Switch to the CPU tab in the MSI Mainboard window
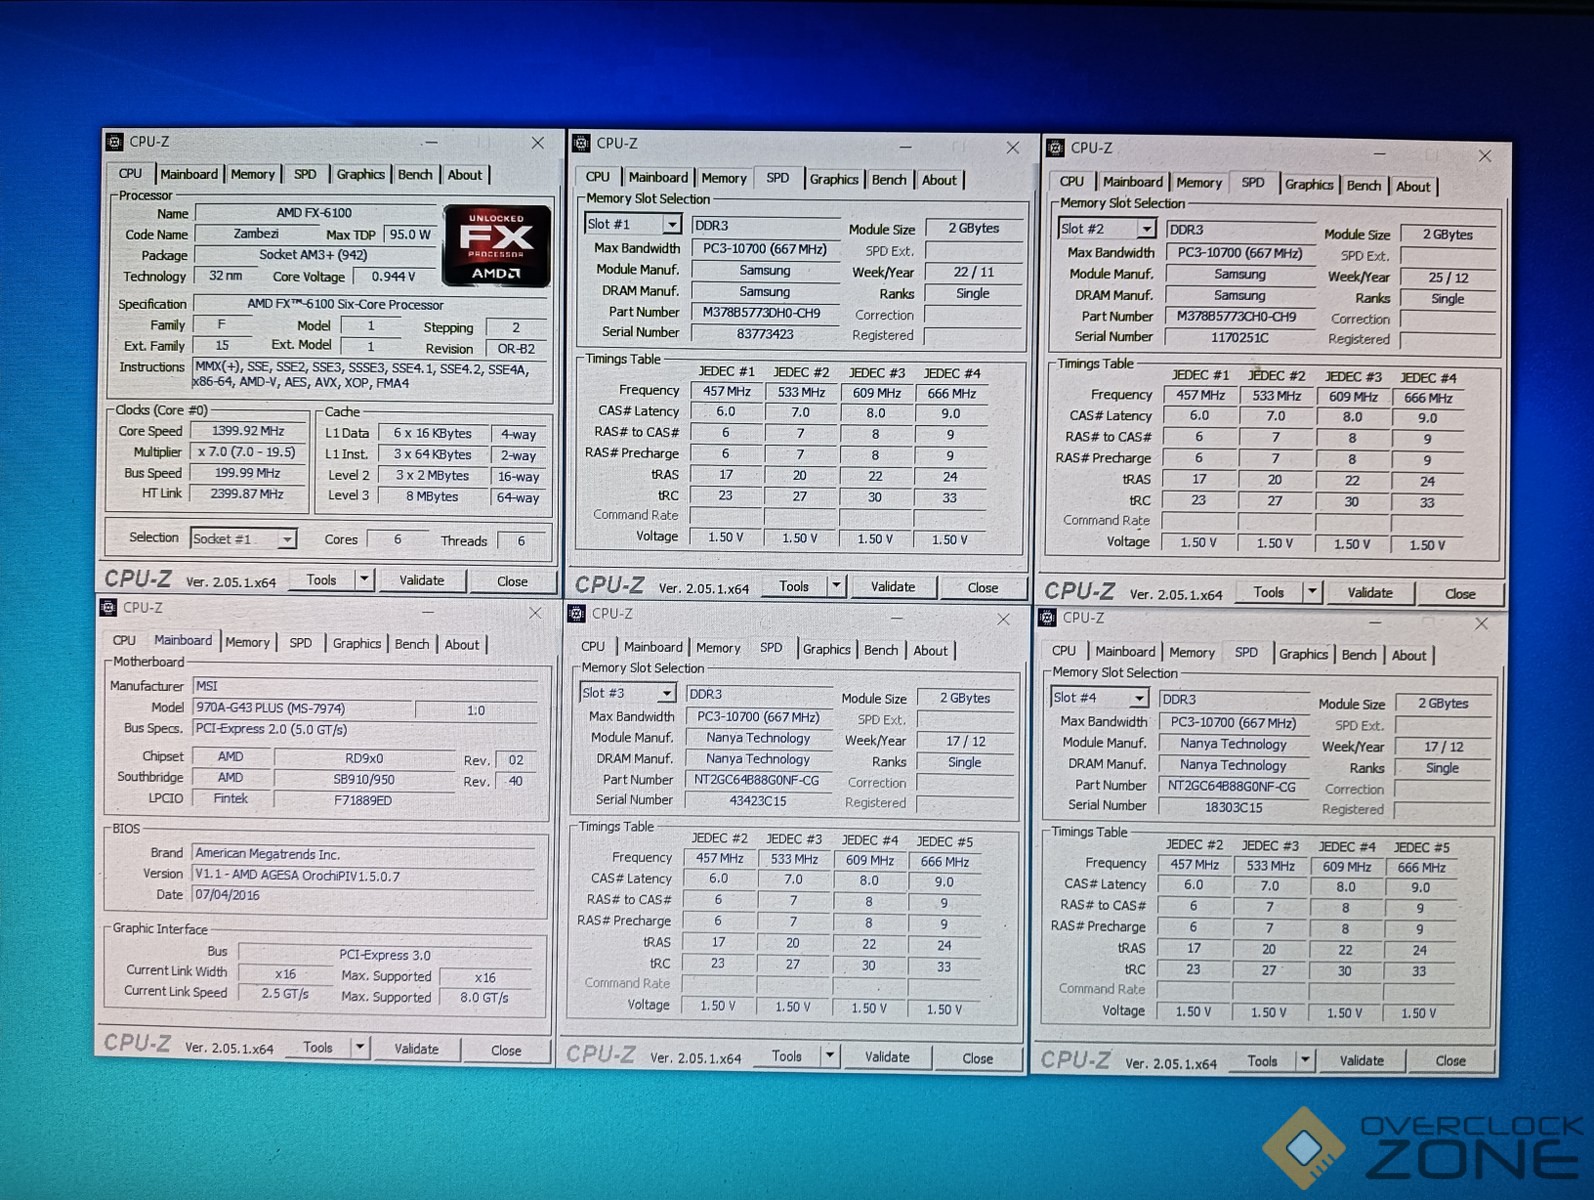1594x1200 pixels. tap(124, 640)
